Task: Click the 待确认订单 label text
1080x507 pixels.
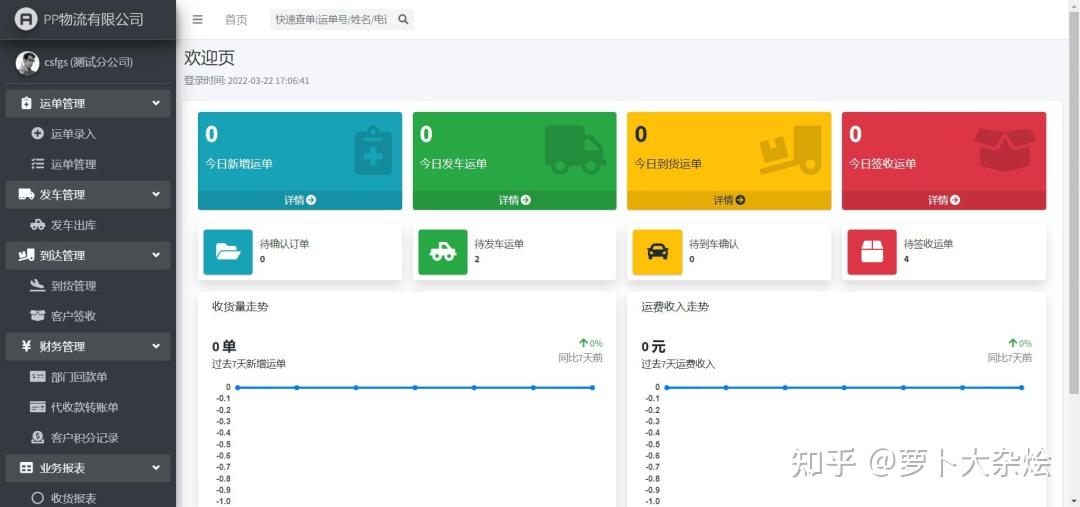Action: pos(284,244)
